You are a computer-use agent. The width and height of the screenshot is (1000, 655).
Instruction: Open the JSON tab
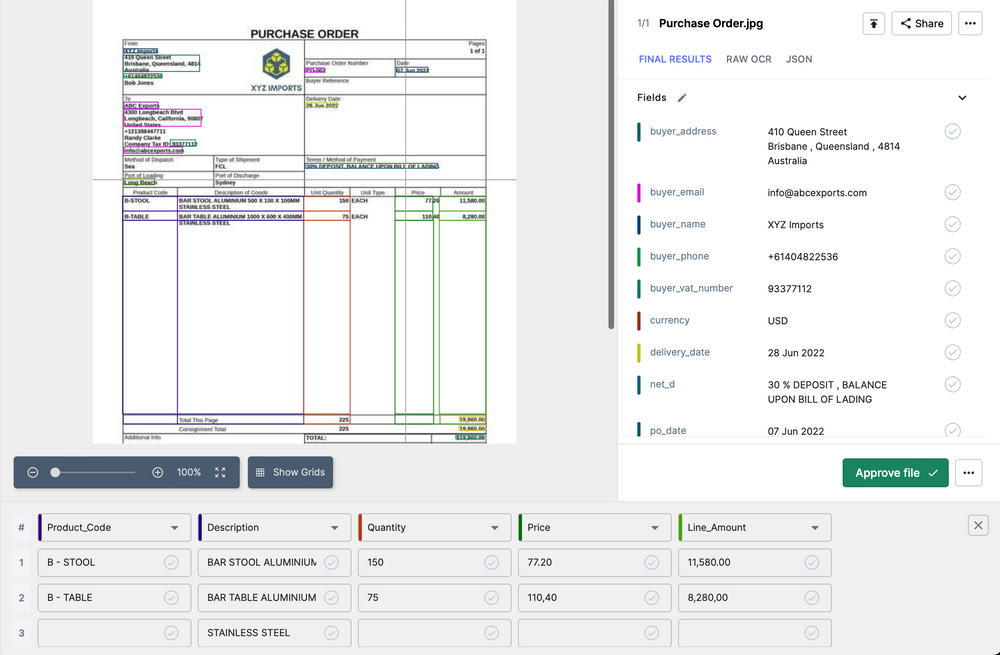[x=798, y=59]
